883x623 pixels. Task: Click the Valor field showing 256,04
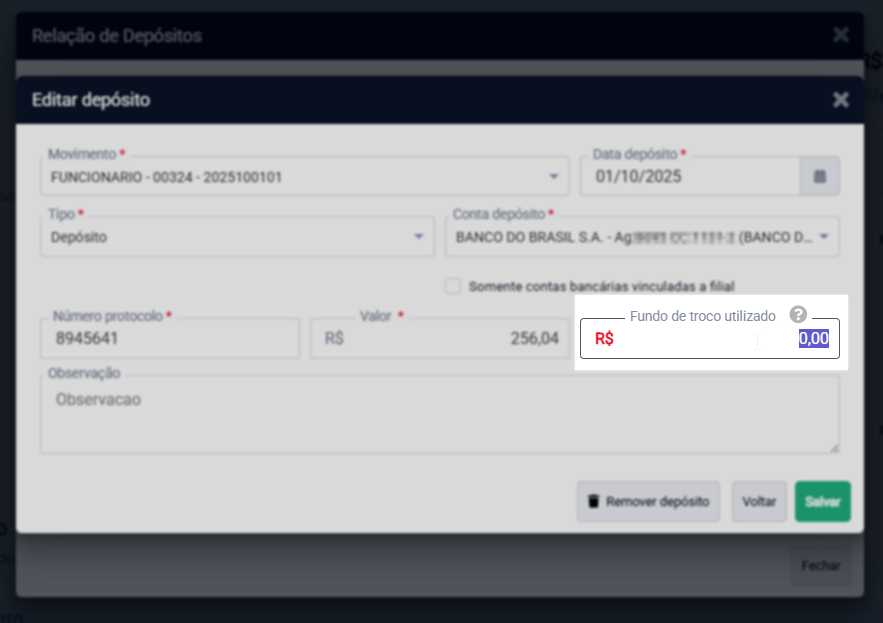coord(440,339)
